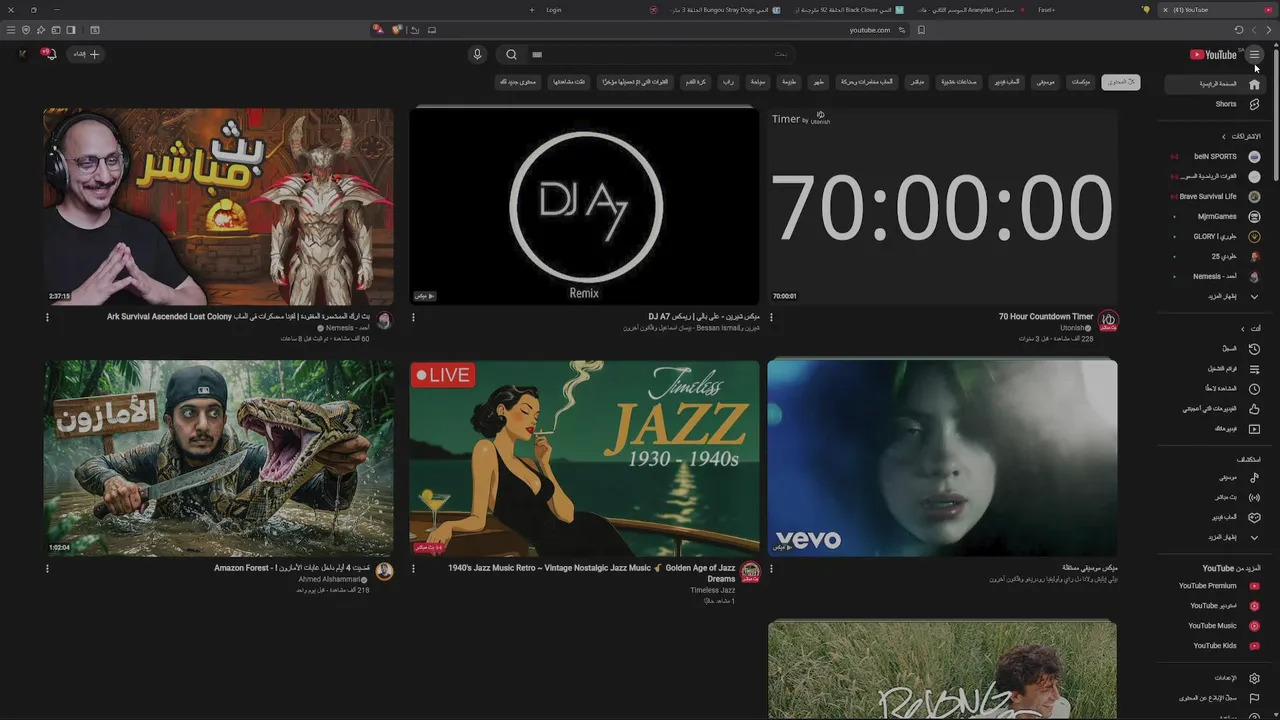1280x720 pixels.
Task: Open the DJ A7 Remix thumbnail
Action: pyautogui.click(x=584, y=206)
